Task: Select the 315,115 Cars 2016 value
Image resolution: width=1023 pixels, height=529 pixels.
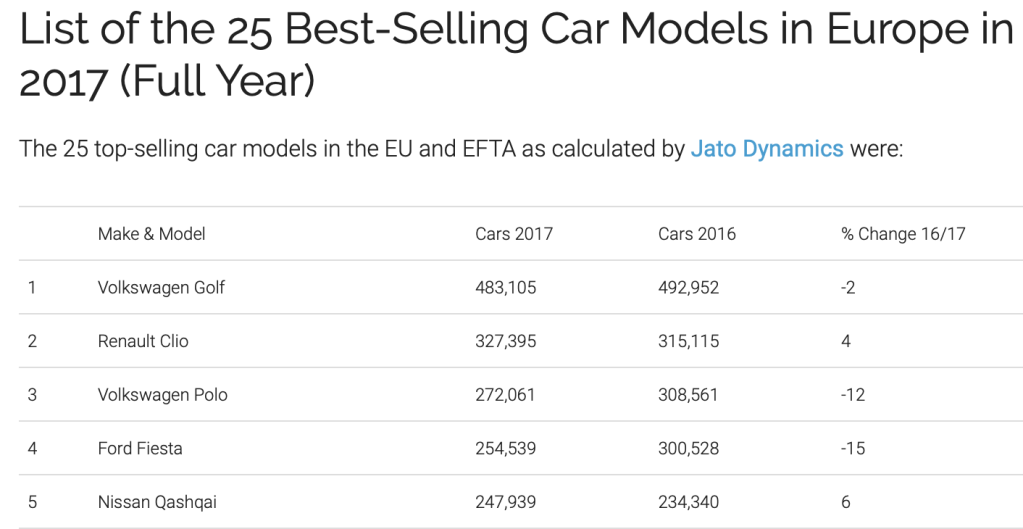Action: (x=688, y=341)
